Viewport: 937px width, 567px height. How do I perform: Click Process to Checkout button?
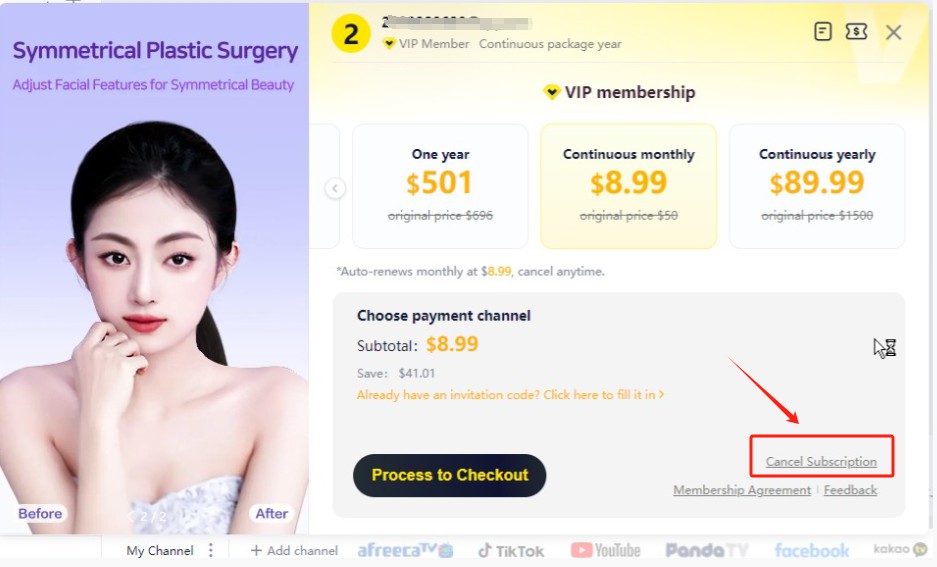(x=449, y=475)
